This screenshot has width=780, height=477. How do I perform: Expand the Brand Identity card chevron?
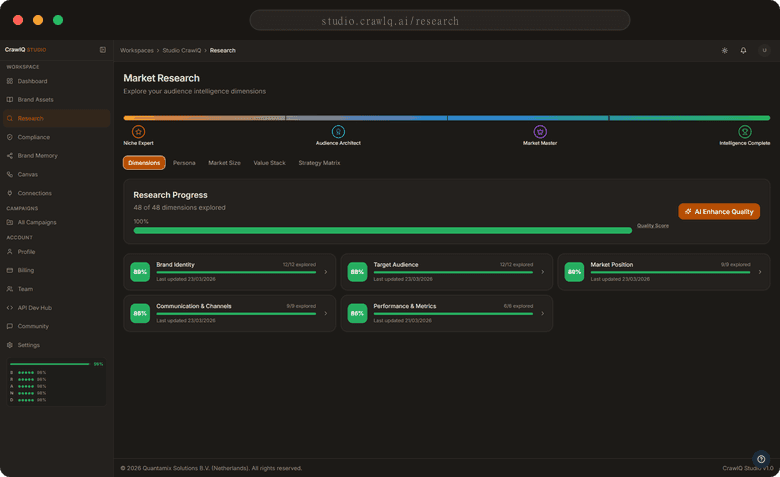click(326, 272)
